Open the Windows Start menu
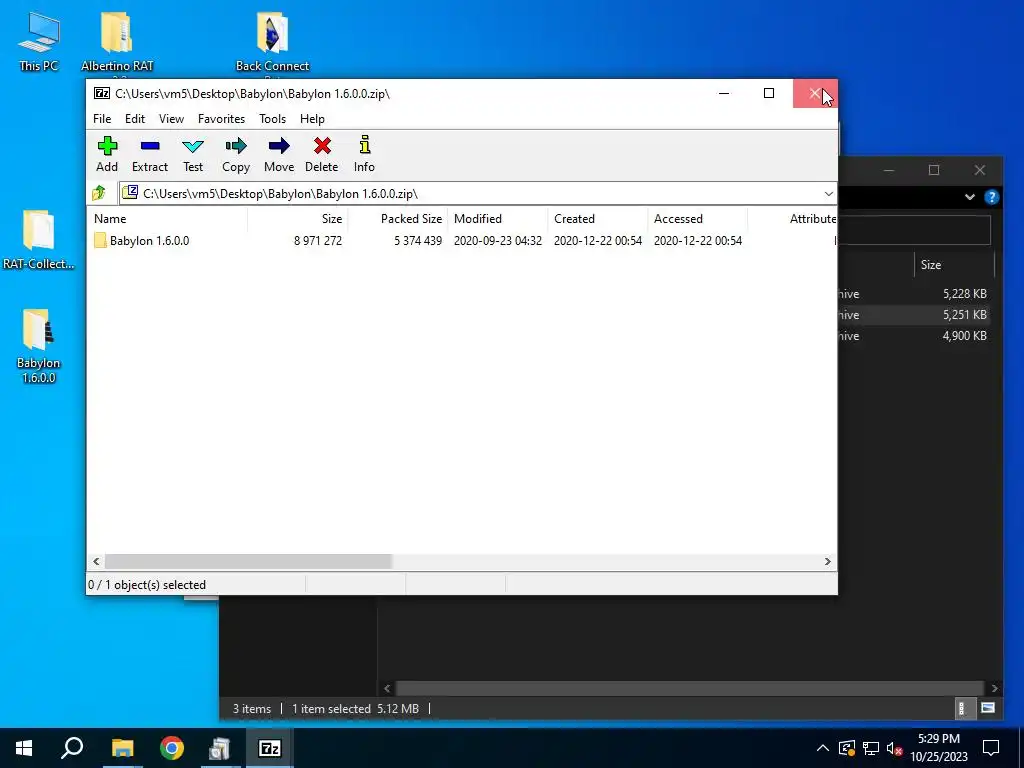The image size is (1024, 768). click(x=24, y=748)
